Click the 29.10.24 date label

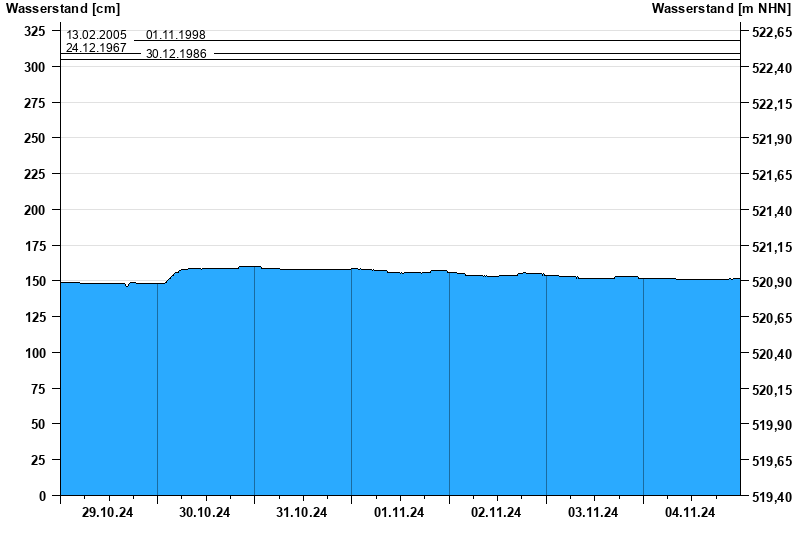(x=108, y=513)
